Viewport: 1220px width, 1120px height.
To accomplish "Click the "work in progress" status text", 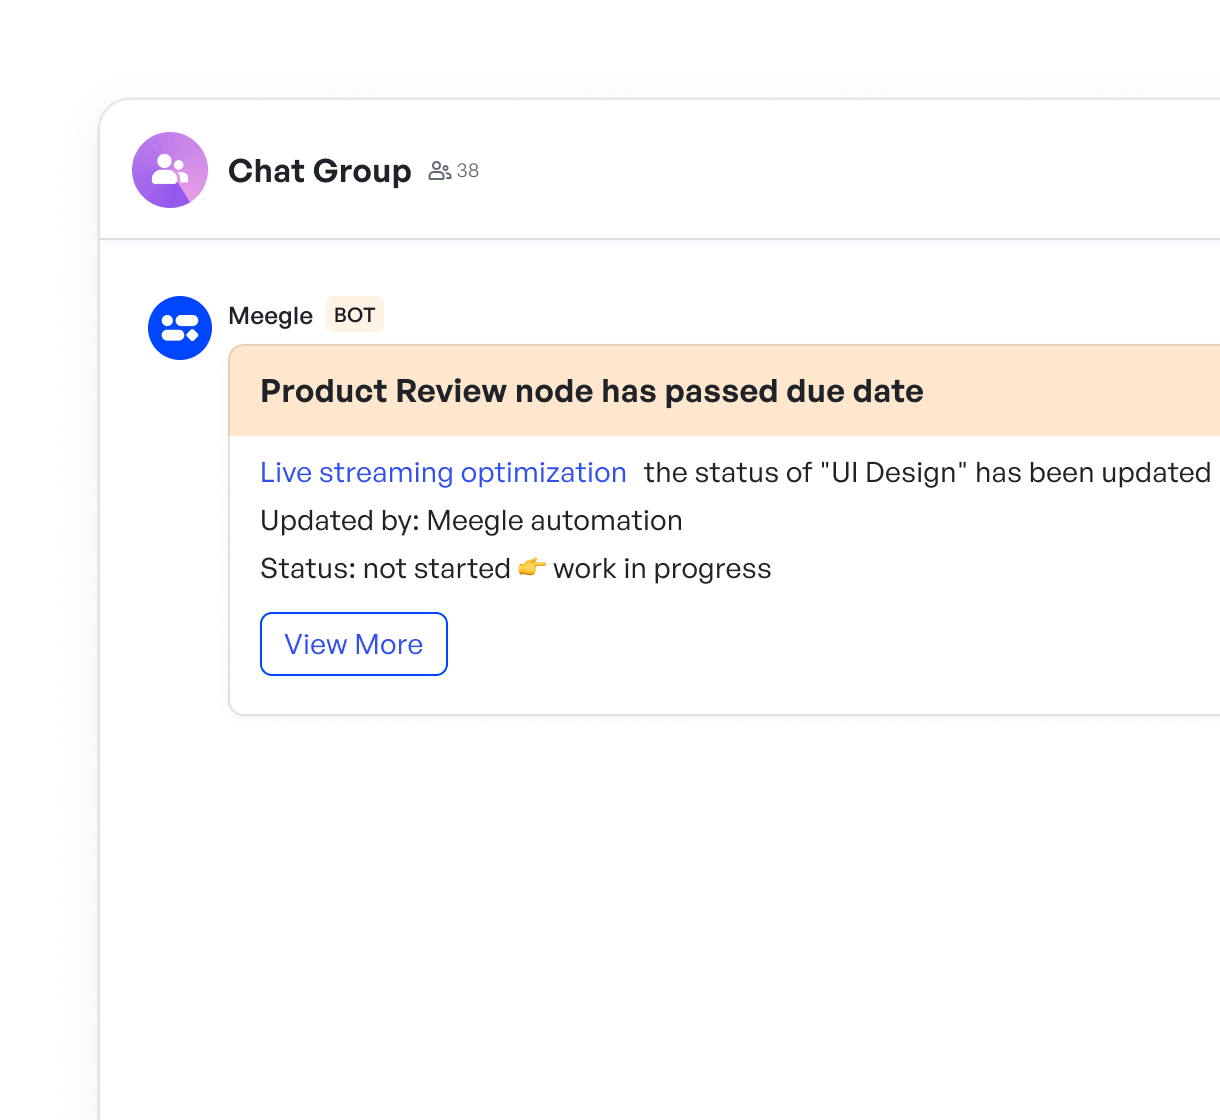I will [x=662, y=569].
